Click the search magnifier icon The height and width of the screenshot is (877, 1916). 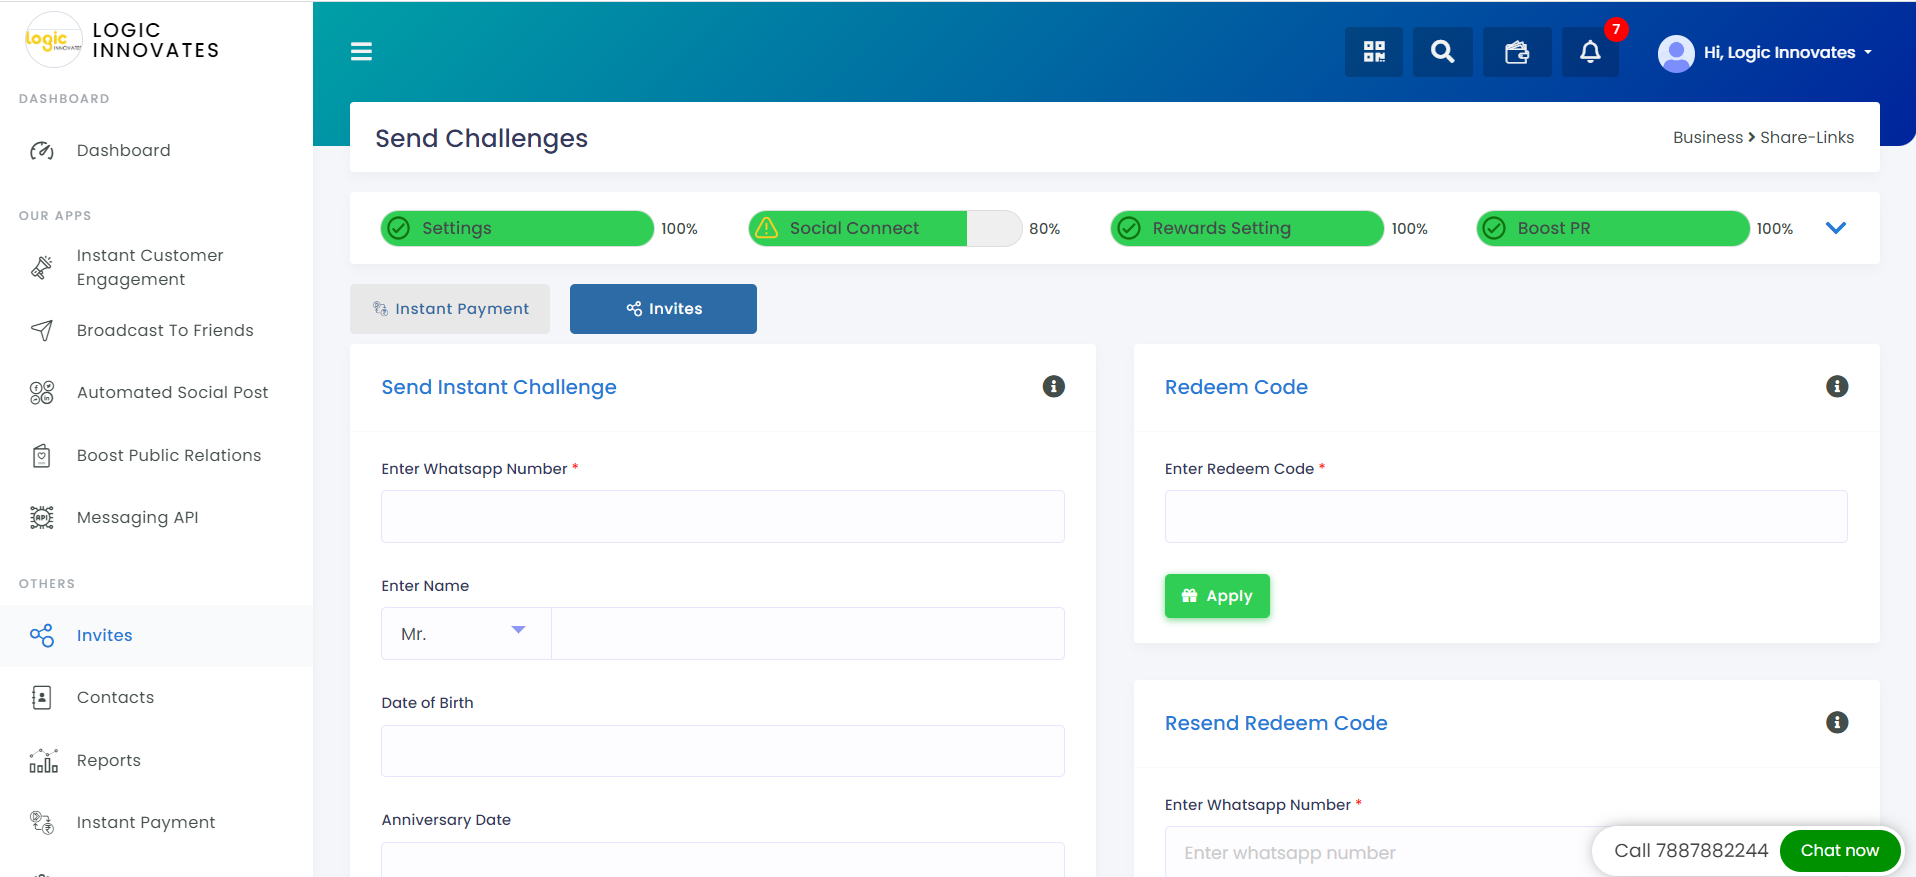click(x=1442, y=52)
